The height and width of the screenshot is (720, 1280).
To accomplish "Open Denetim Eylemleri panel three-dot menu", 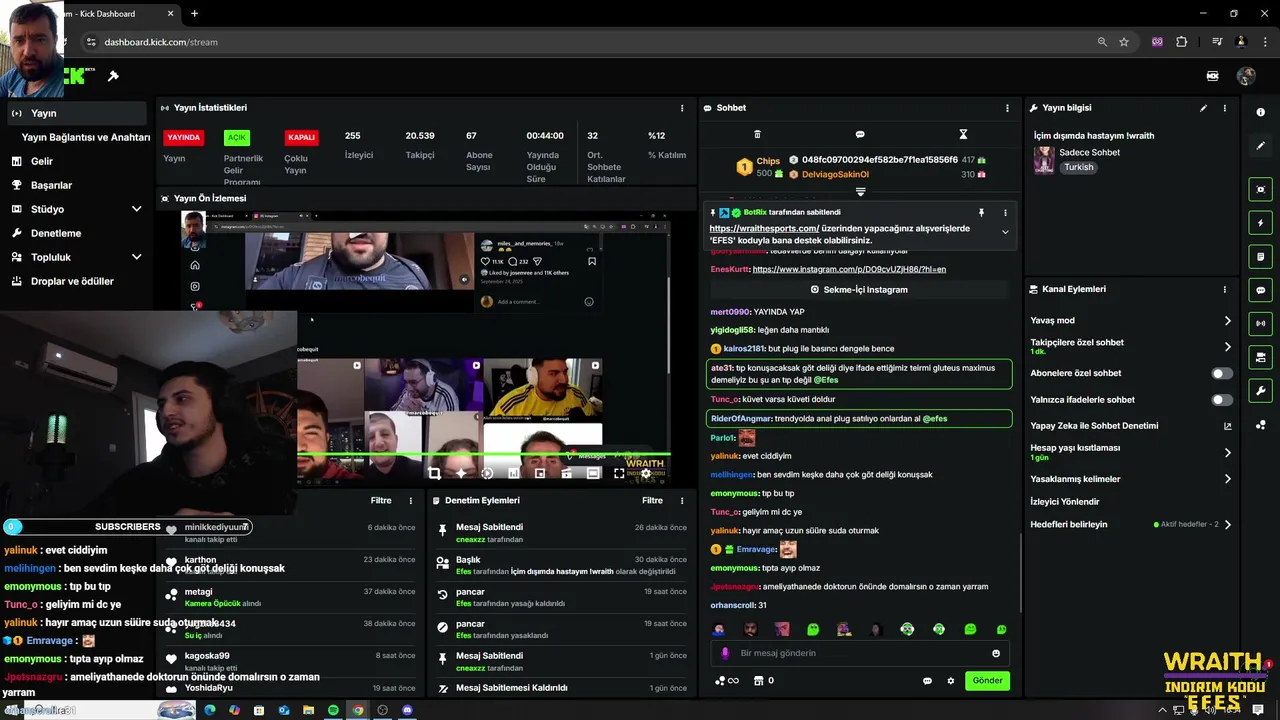I will [682, 500].
